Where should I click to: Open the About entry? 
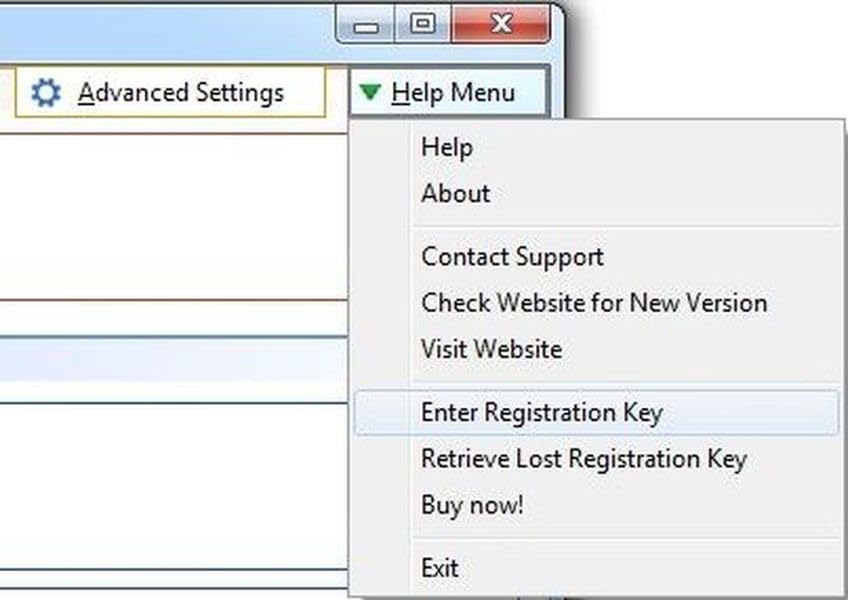click(455, 194)
